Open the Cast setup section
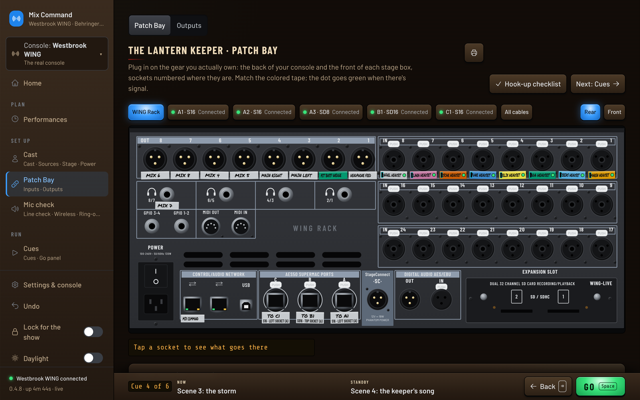 [x=57, y=159]
